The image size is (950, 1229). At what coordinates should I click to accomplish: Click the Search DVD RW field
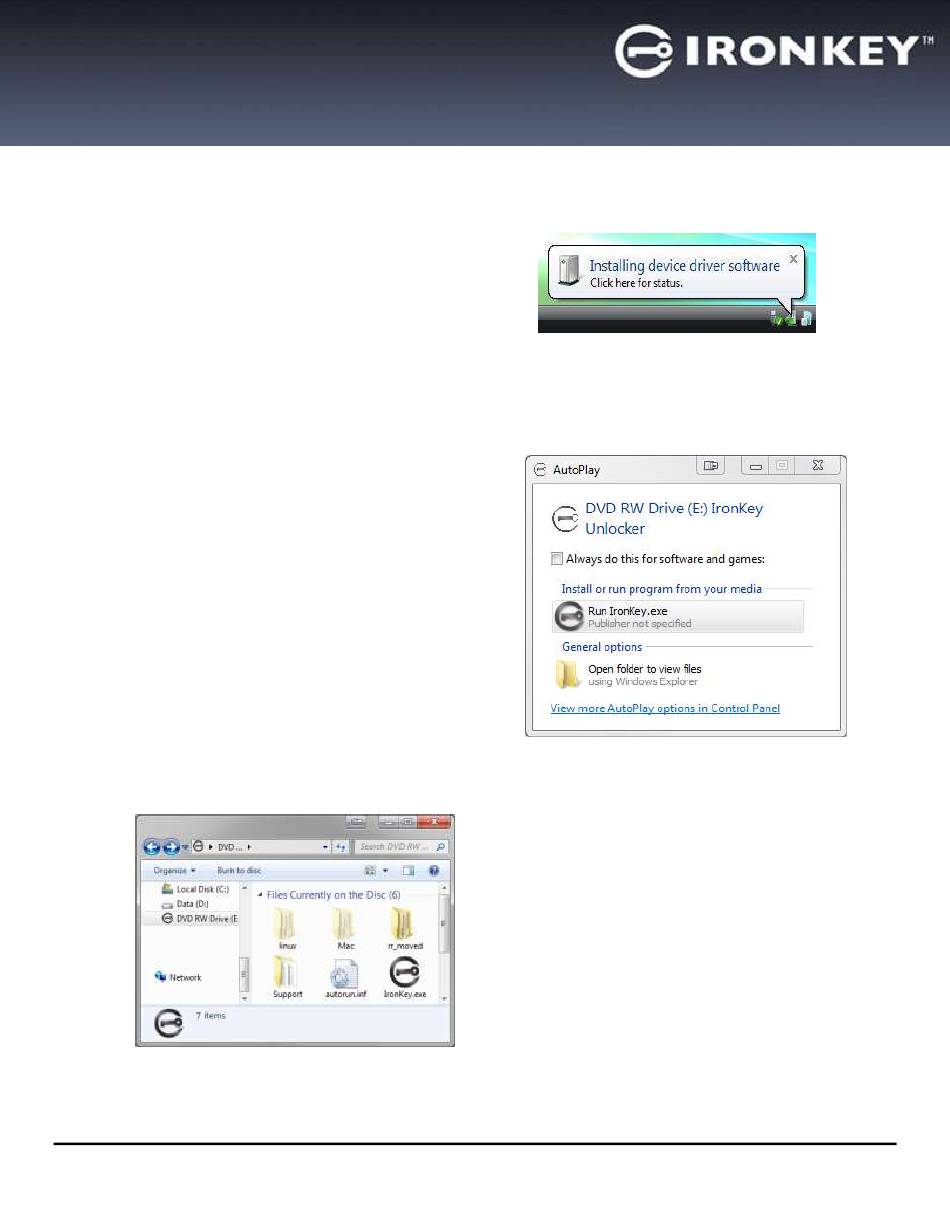pyautogui.click(x=402, y=847)
